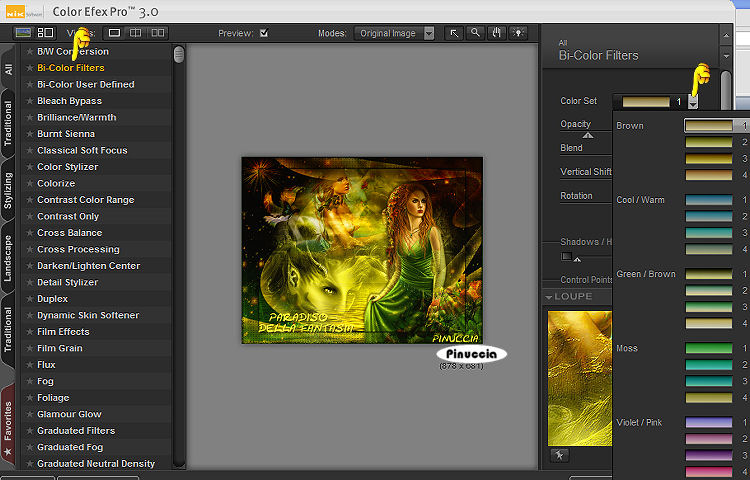750x480 pixels.
Task: Collapse the Loupe panel section
Action: tap(549, 297)
